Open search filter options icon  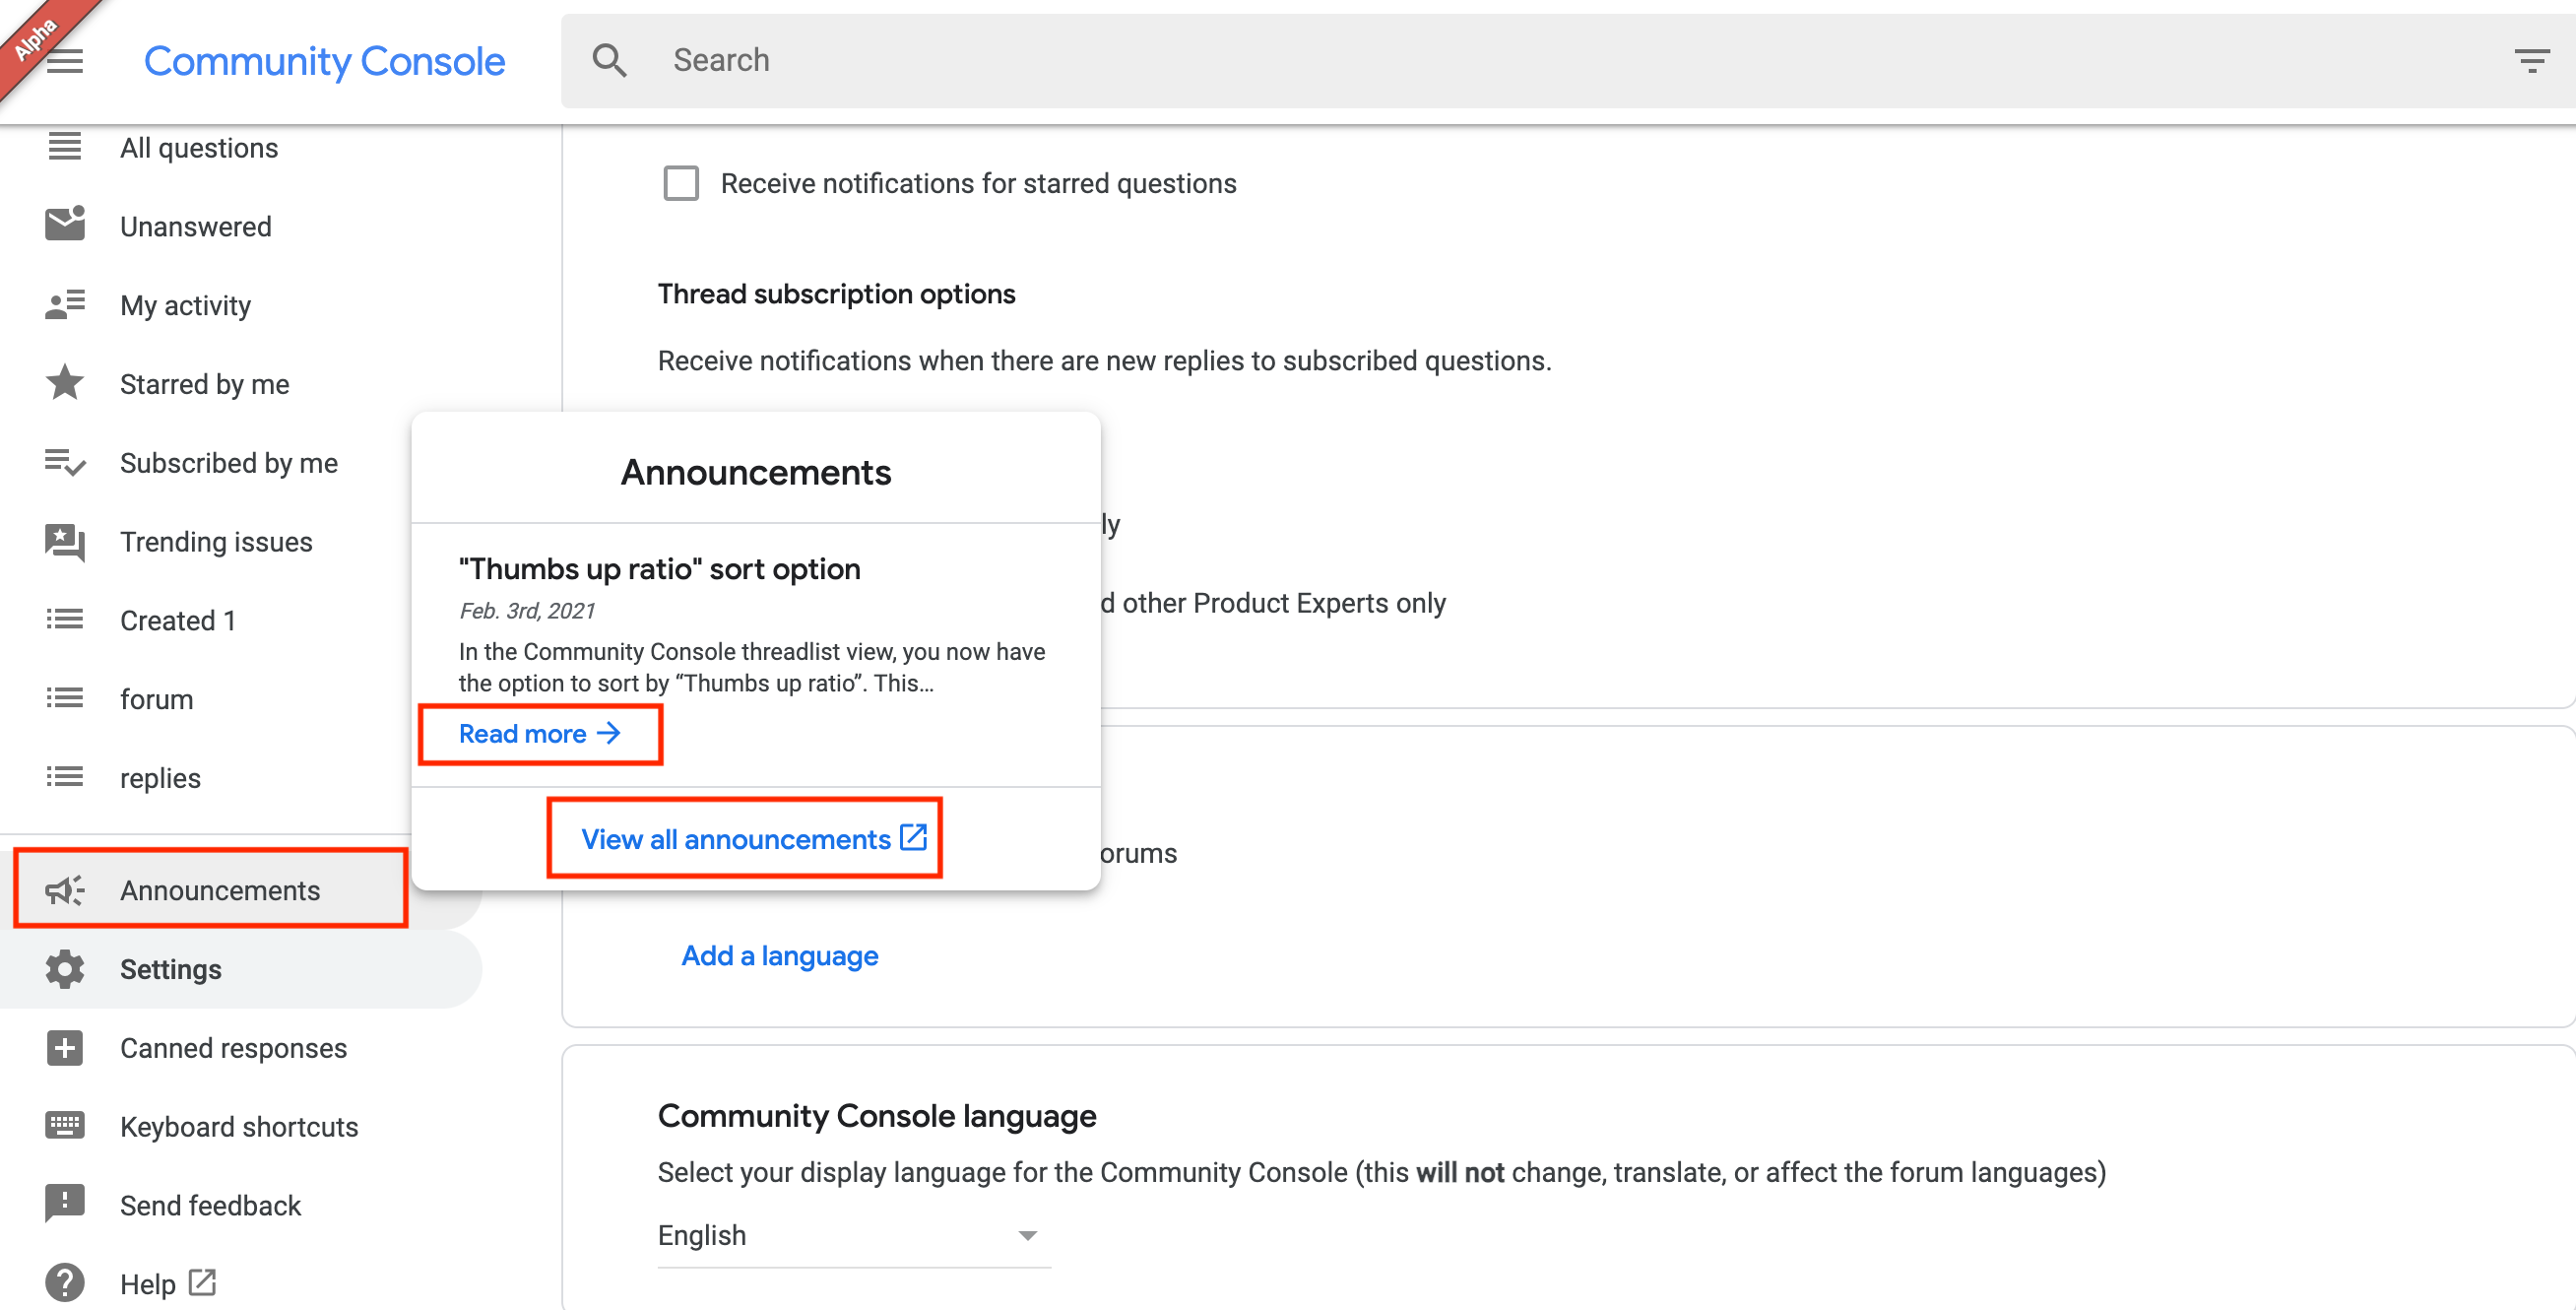2531,62
